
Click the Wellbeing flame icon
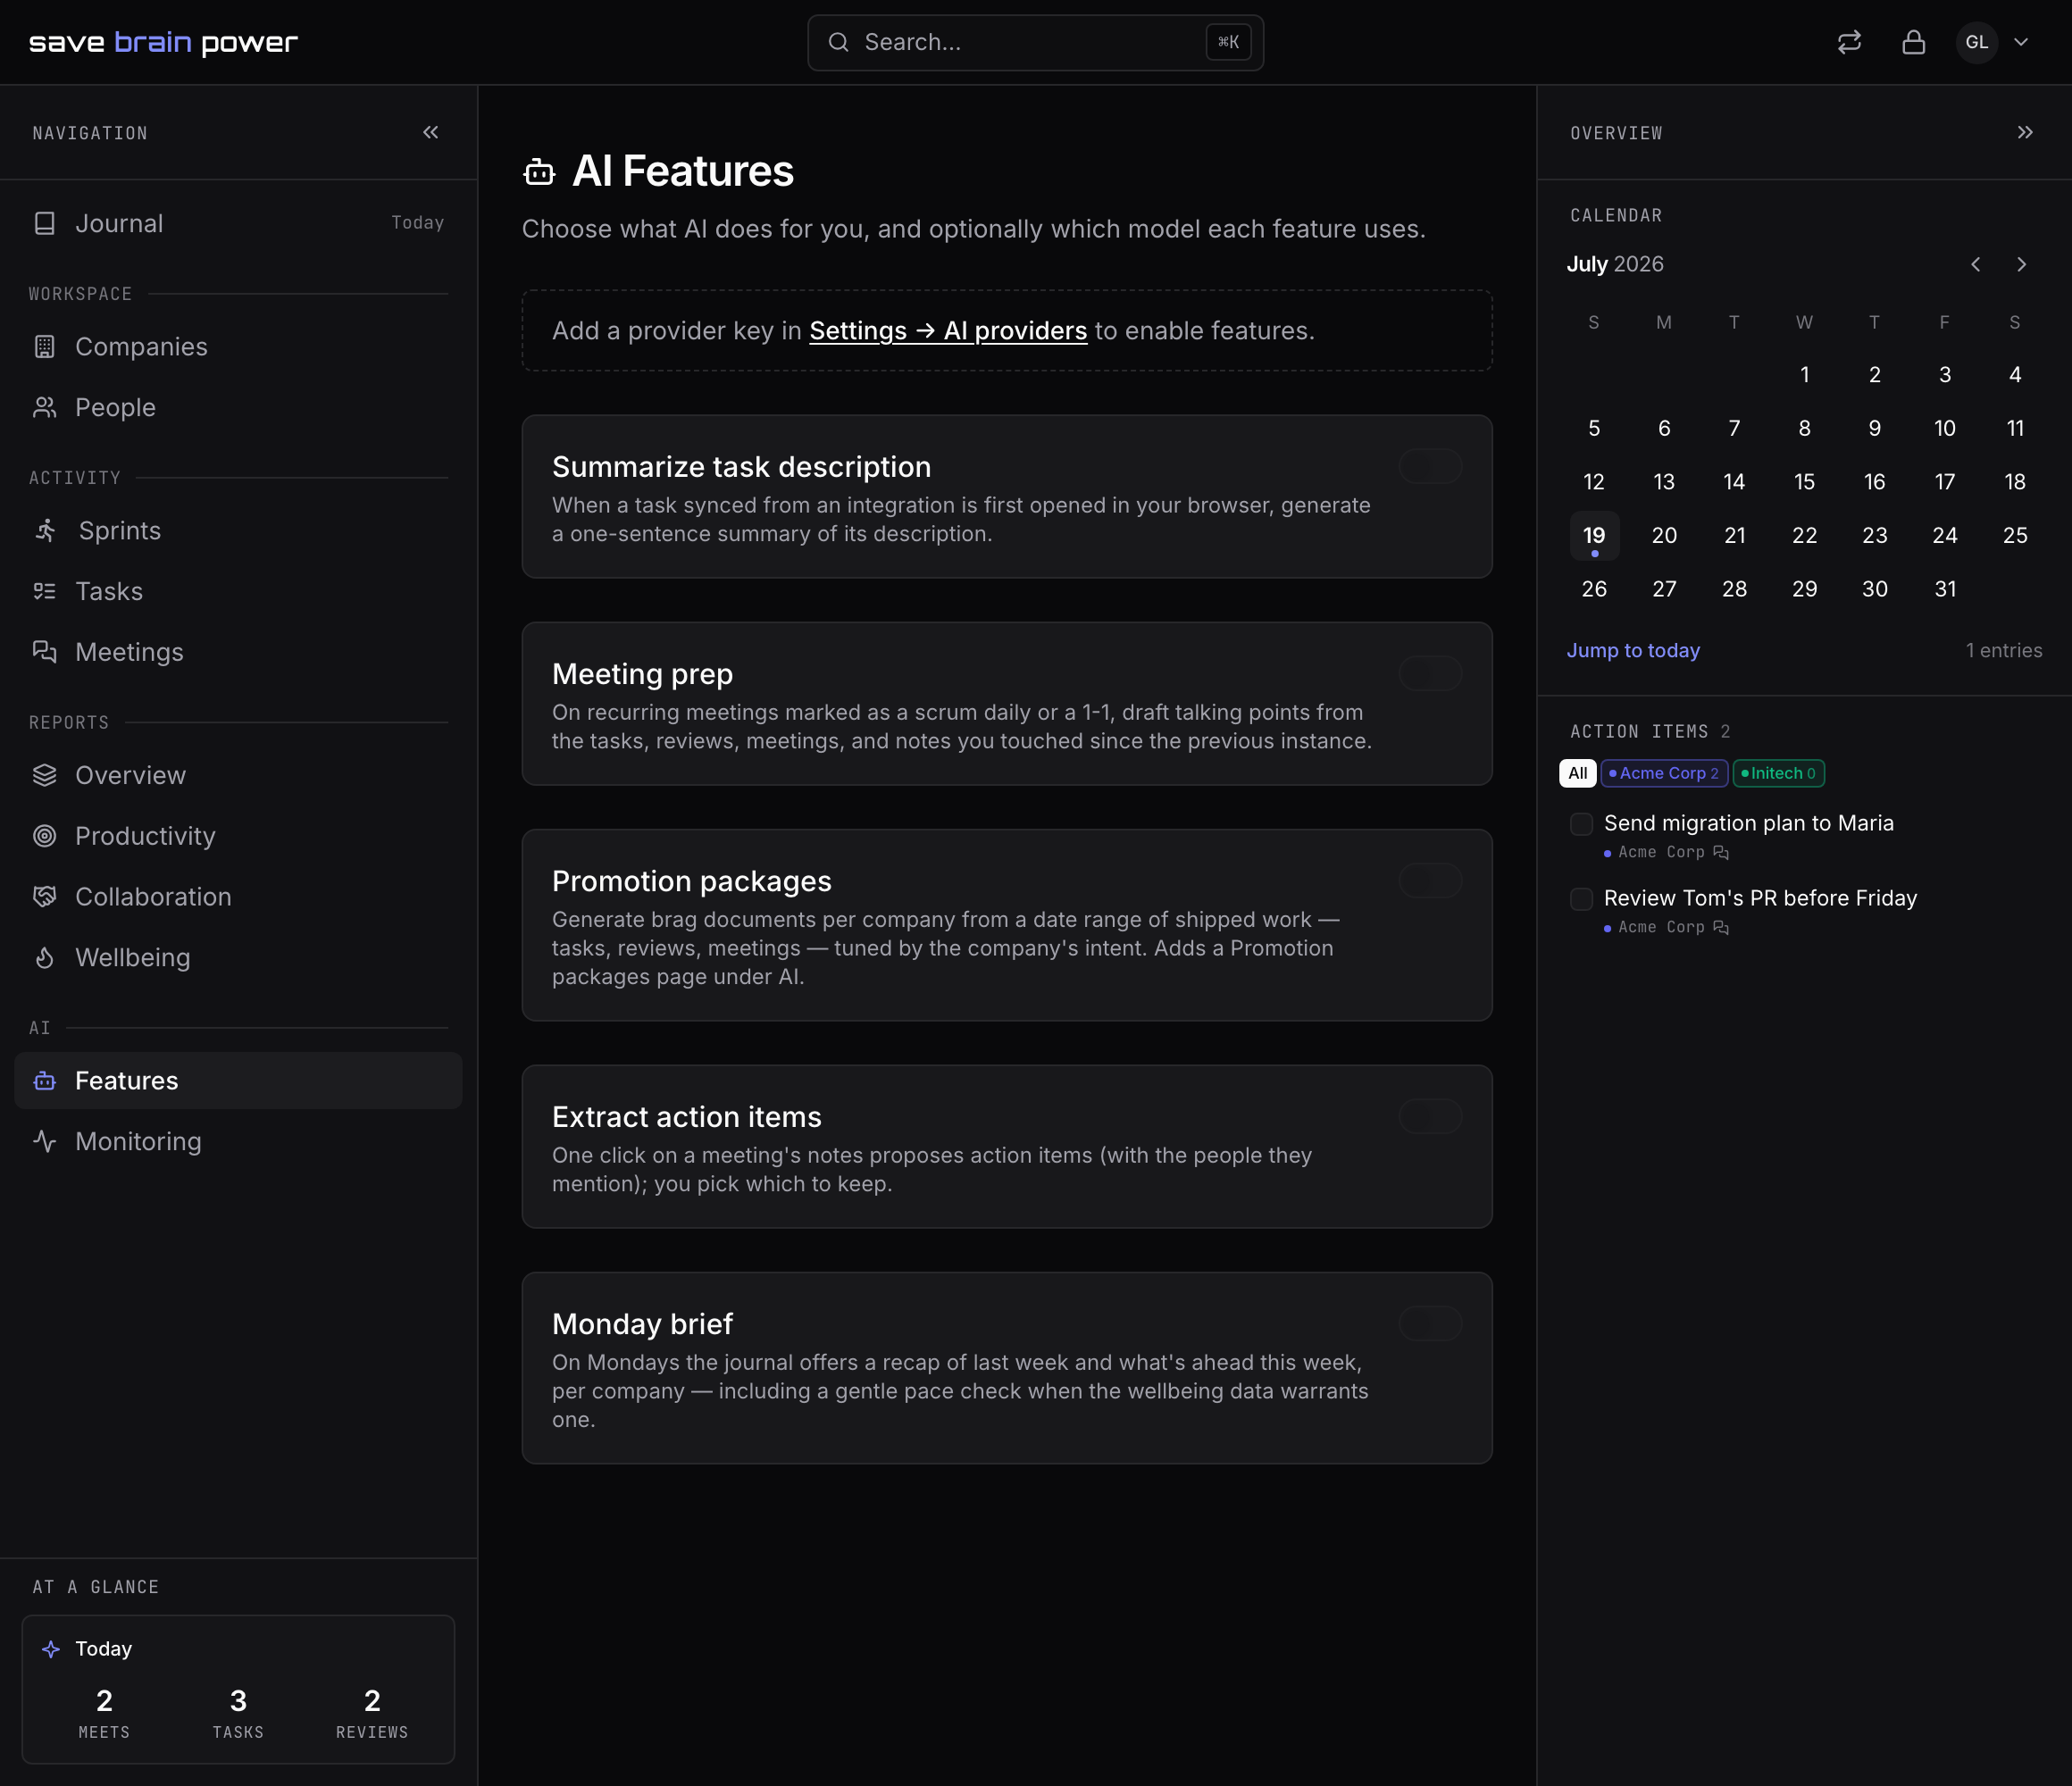(44, 957)
